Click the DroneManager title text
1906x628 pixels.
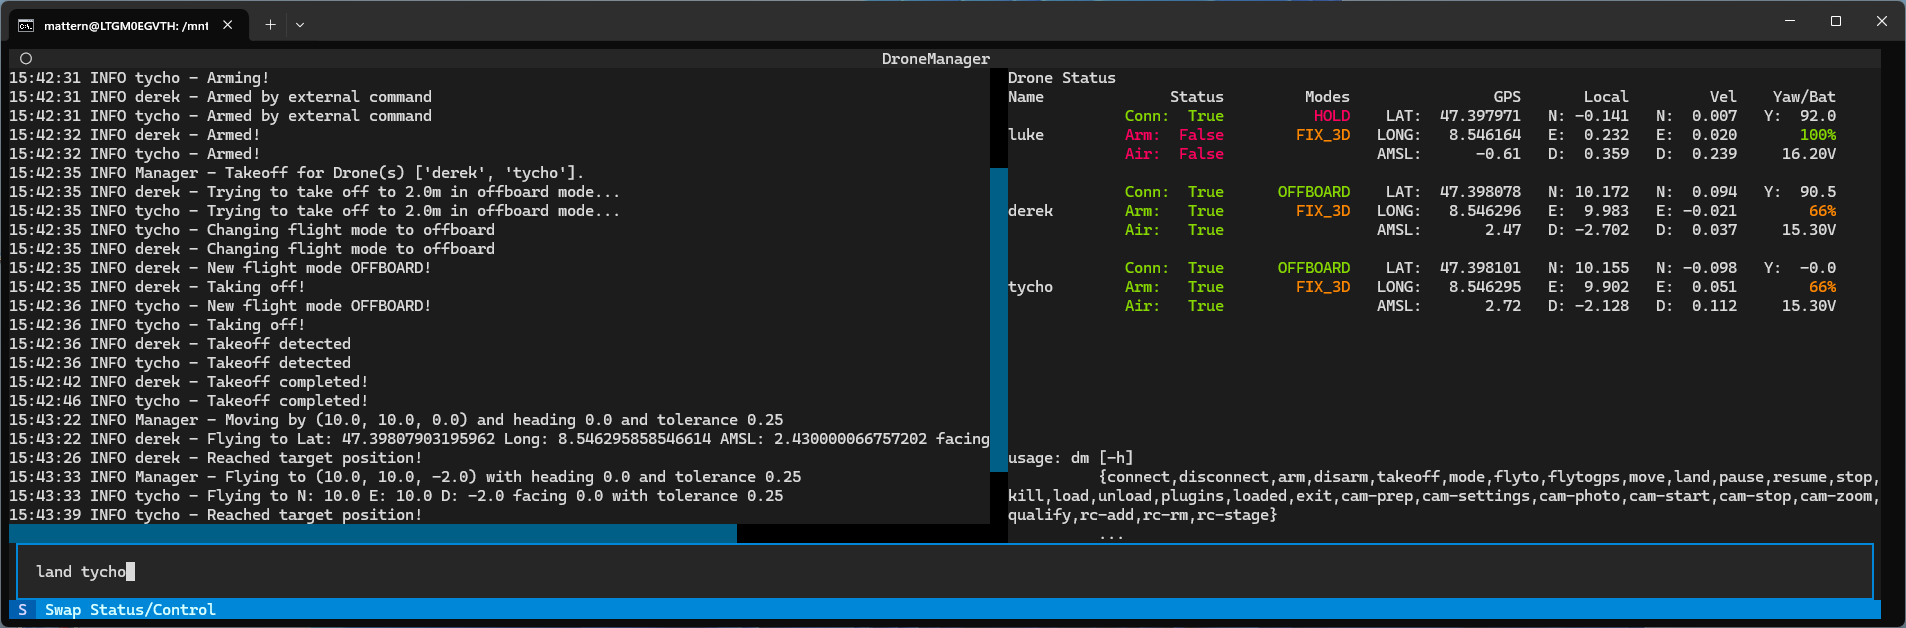935,59
